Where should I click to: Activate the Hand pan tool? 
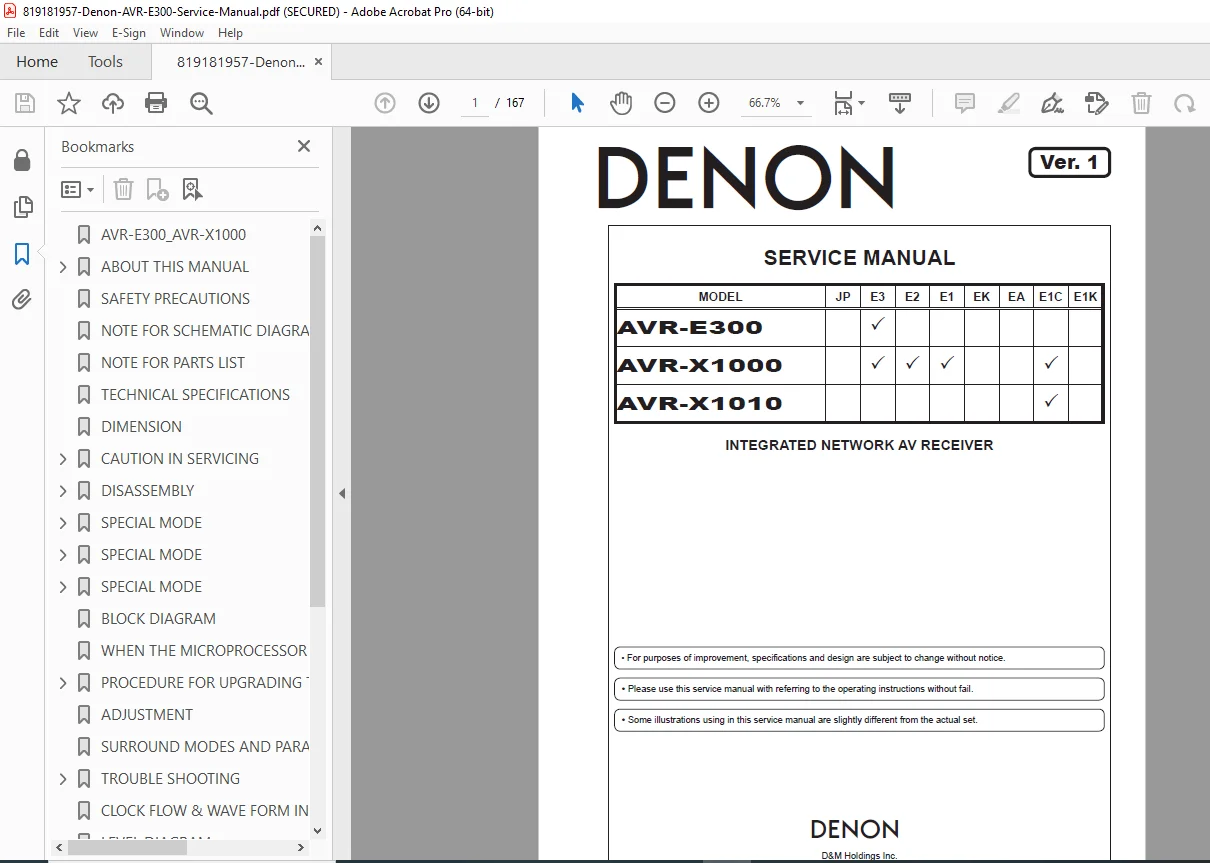[x=621, y=103]
